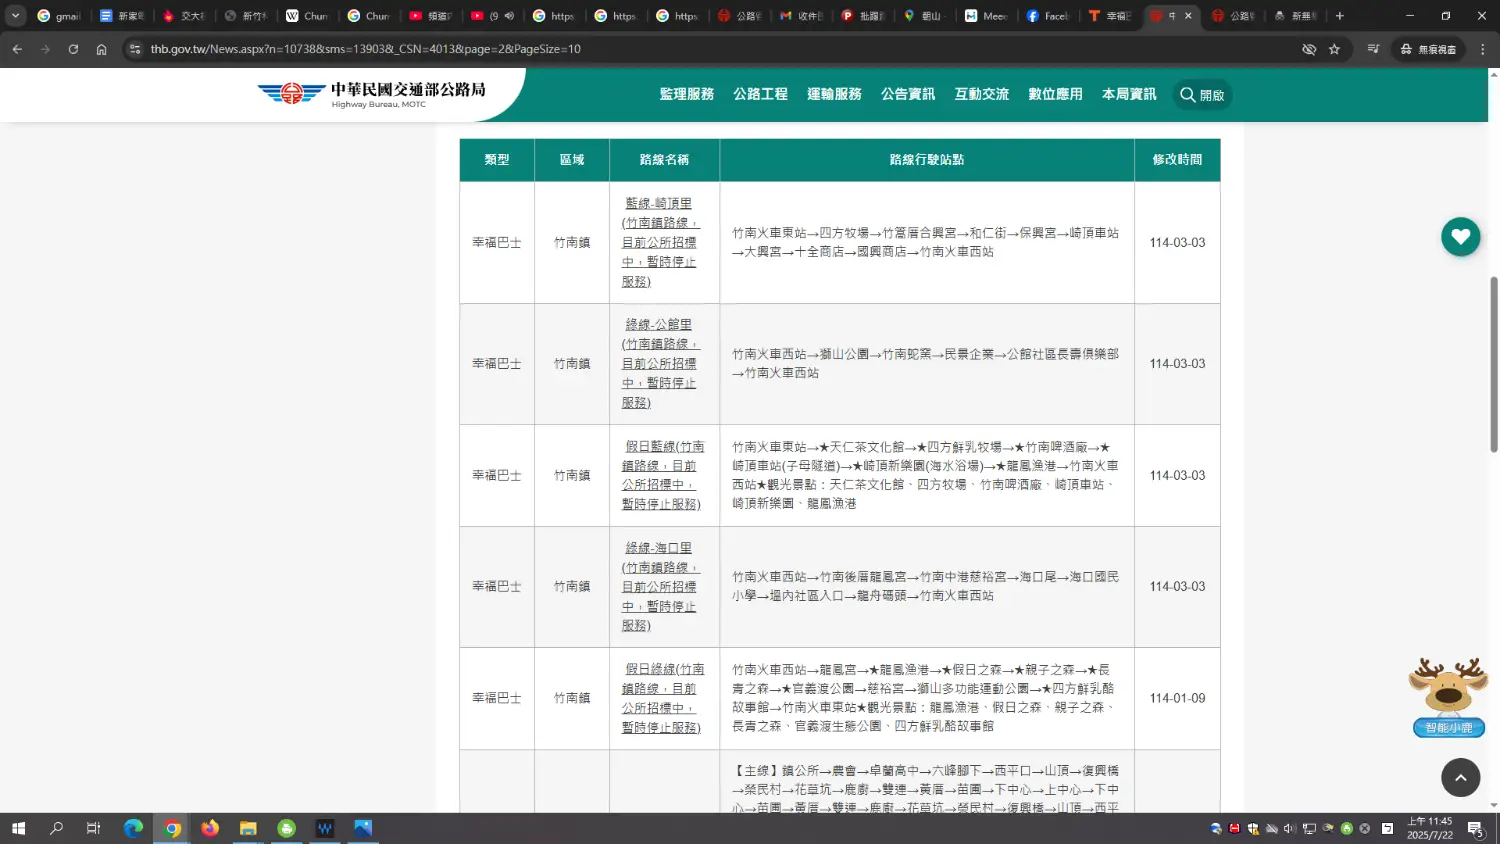Toggle the volume icon in system tray
This screenshot has width=1500, height=844.
[x=1289, y=829]
